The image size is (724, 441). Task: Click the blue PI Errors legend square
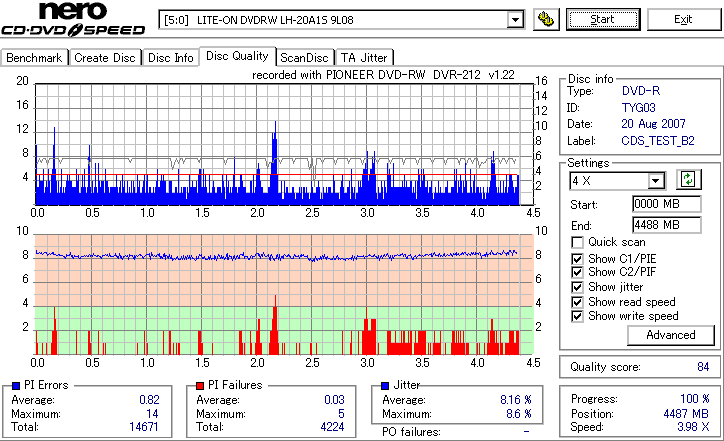point(16,386)
